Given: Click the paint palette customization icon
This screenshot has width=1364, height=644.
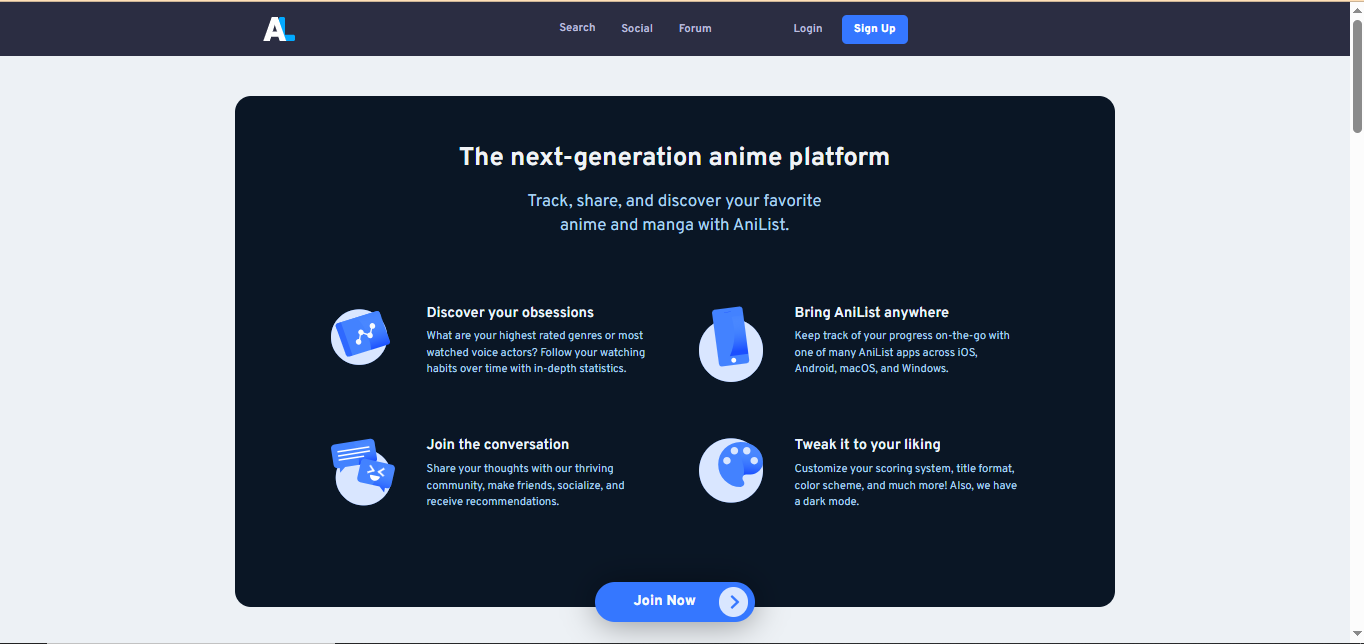Looking at the screenshot, I should [x=731, y=470].
